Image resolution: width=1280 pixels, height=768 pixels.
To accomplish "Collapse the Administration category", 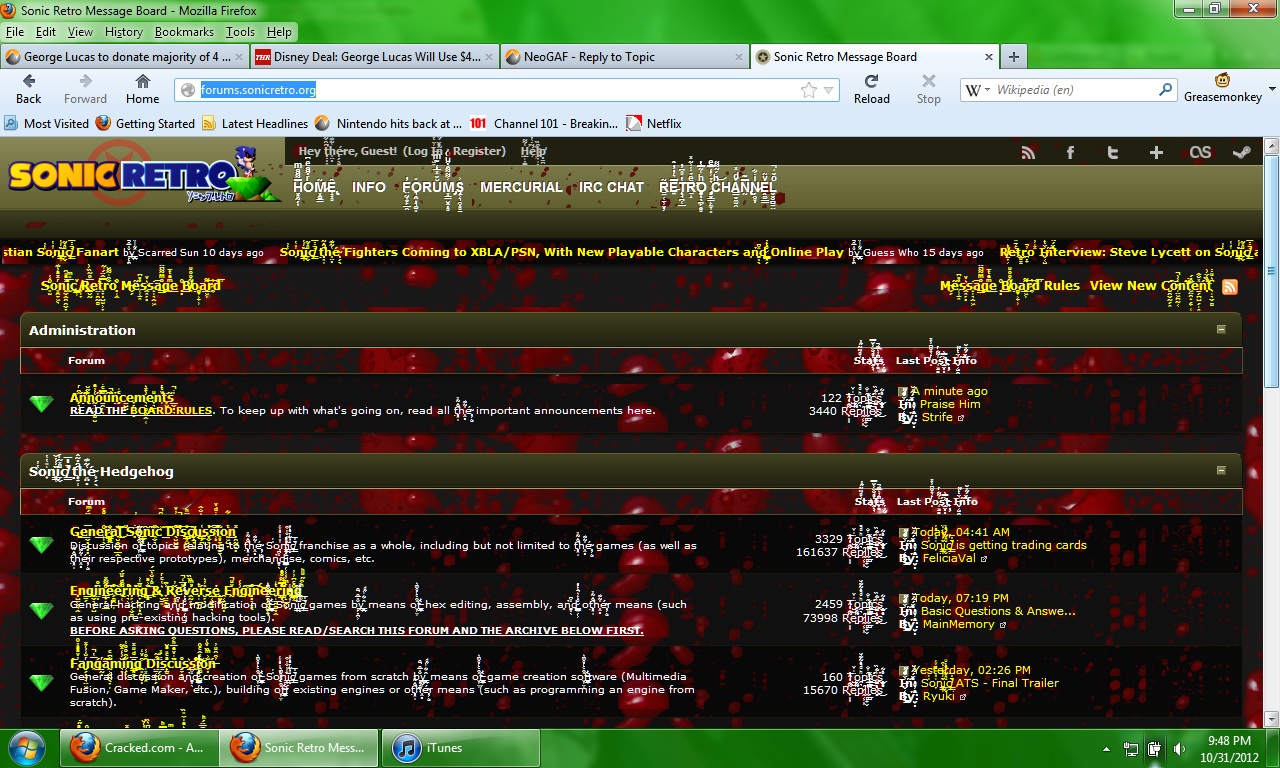I will [1221, 330].
